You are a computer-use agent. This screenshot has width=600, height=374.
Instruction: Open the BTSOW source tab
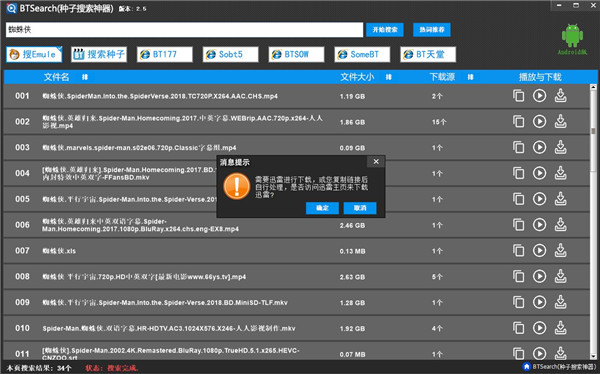coord(297,54)
